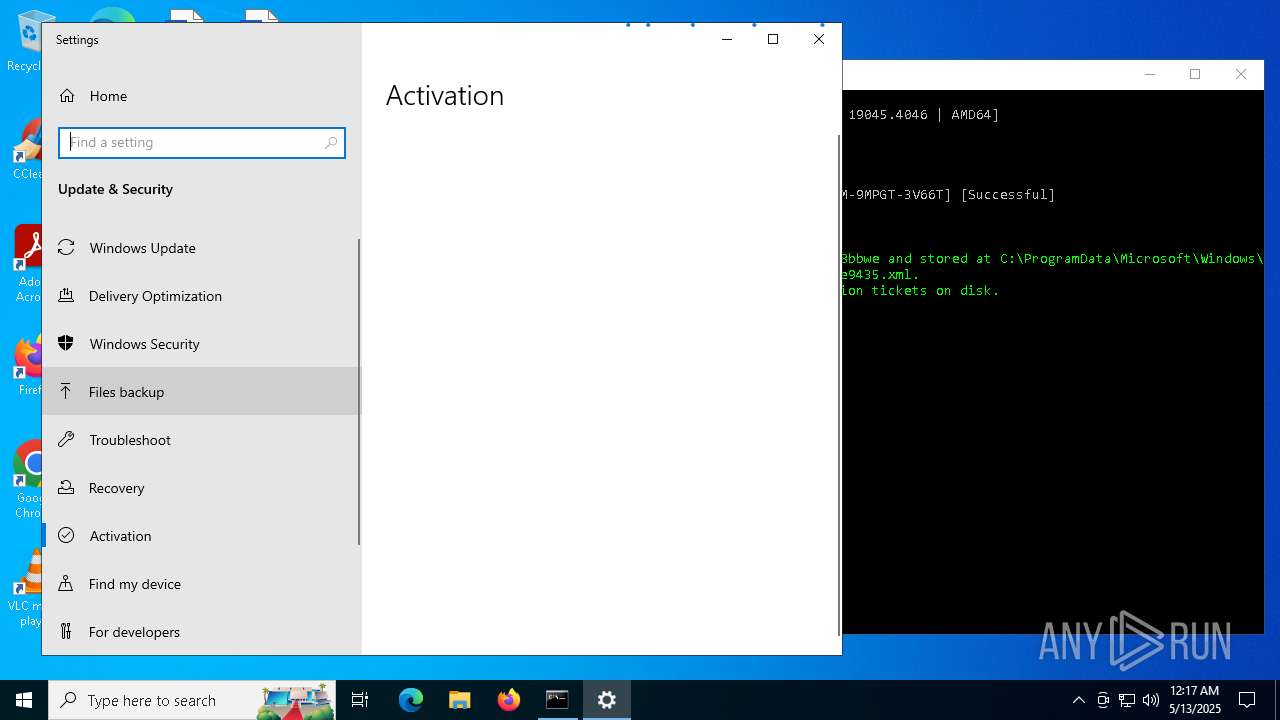Open the Activation label in sidebar
This screenshot has width=1280, height=720.
[x=120, y=536]
